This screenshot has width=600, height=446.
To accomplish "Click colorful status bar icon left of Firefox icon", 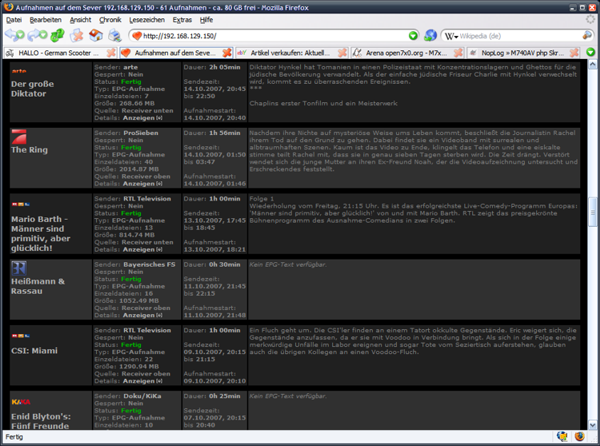I will pyautogui.click(x=562, y=437).
